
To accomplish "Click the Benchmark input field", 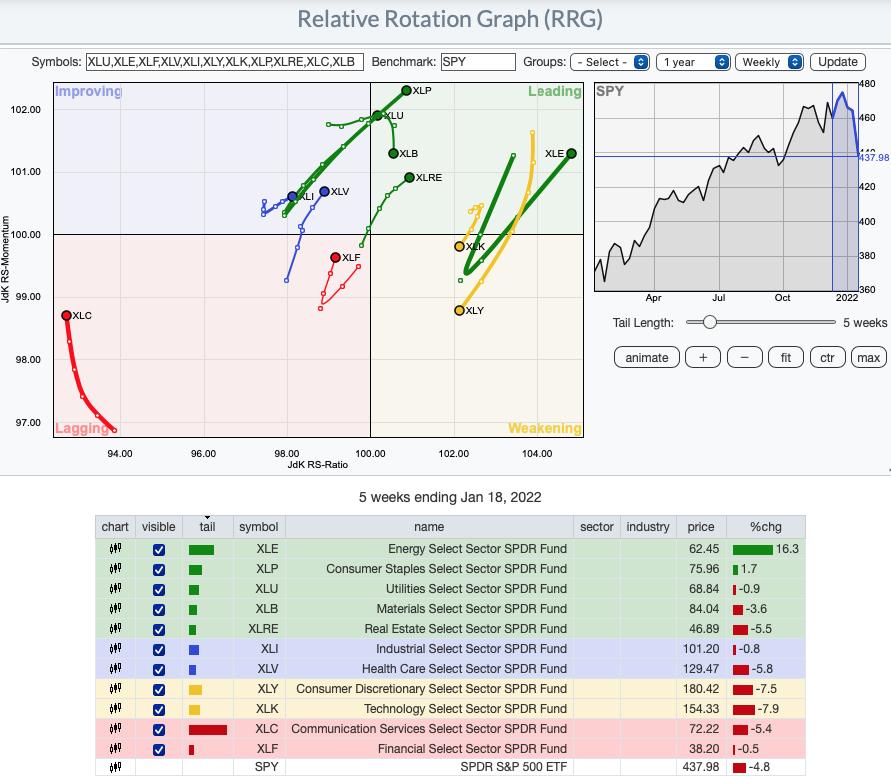I will pyautogui.click(x=477, y=62).
